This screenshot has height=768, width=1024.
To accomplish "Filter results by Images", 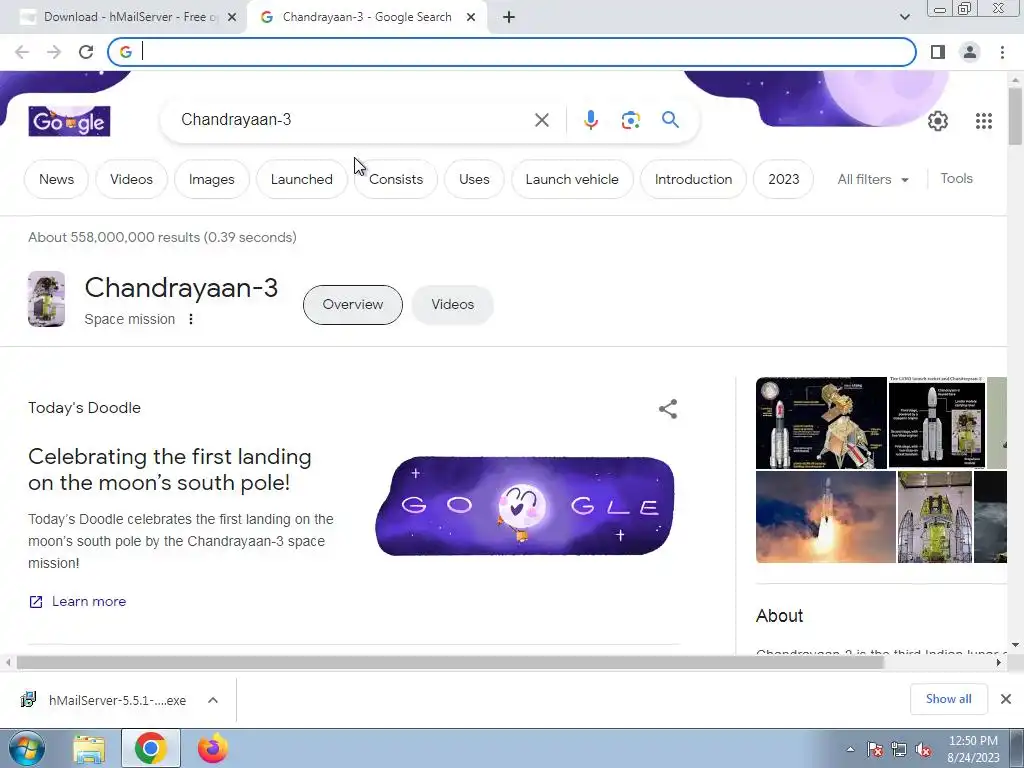I will coord(212,179).
